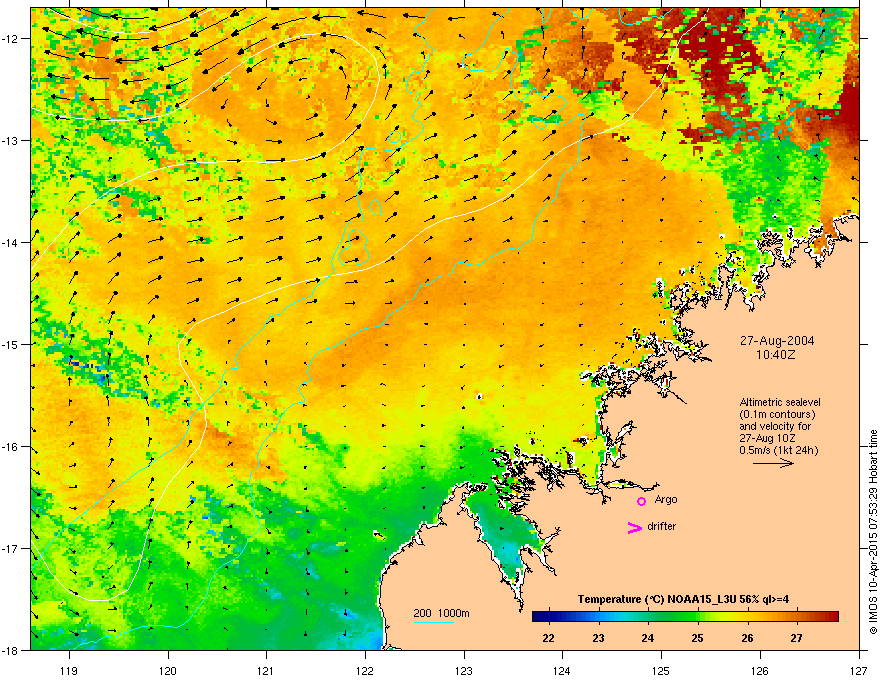Click the 123 longitude axis label
The height and width of the screenshot is (680, 880).
click(x=464, y=670)
